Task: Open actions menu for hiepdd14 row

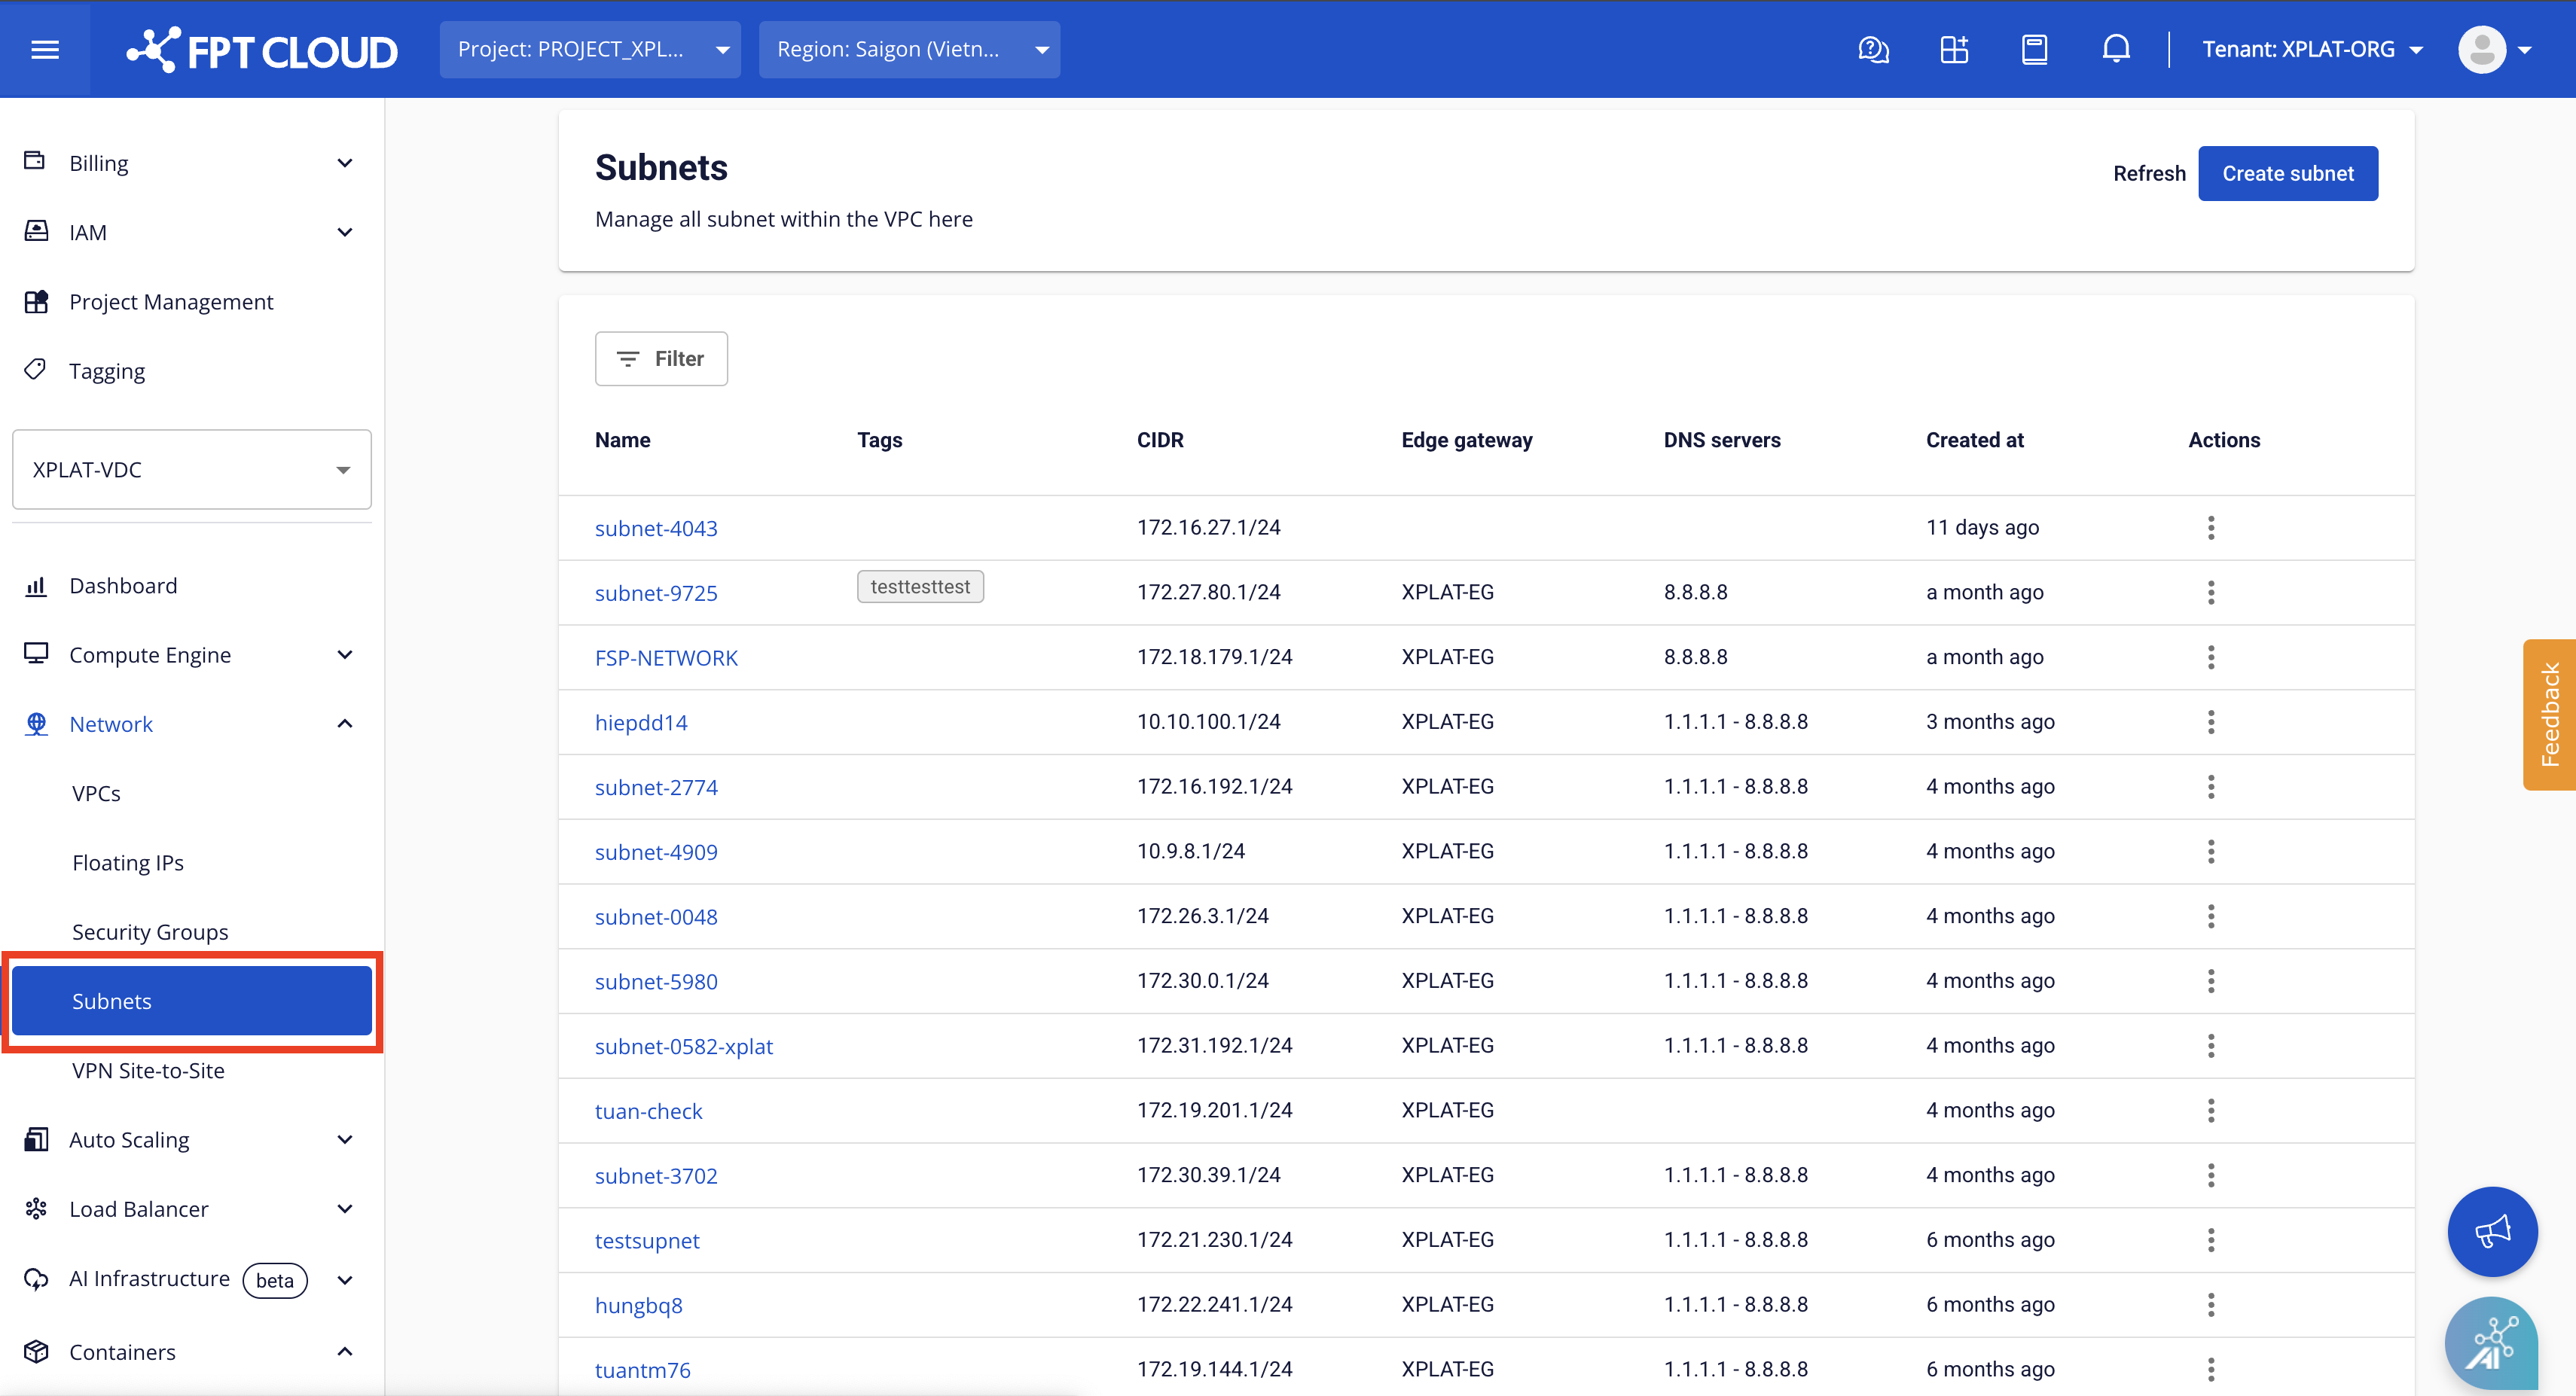Action: (x=2211, y=721)
